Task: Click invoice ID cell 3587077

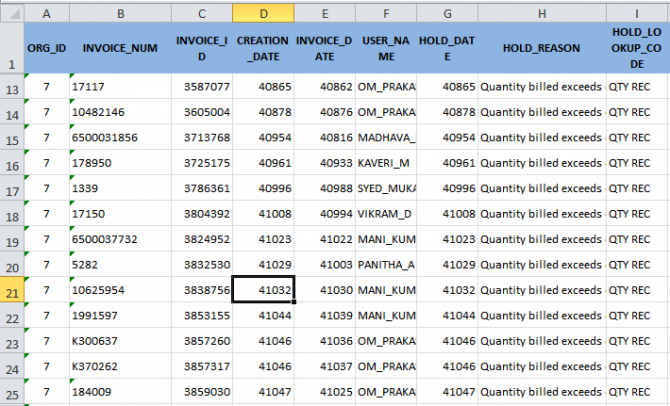Action: pos(202,87)
